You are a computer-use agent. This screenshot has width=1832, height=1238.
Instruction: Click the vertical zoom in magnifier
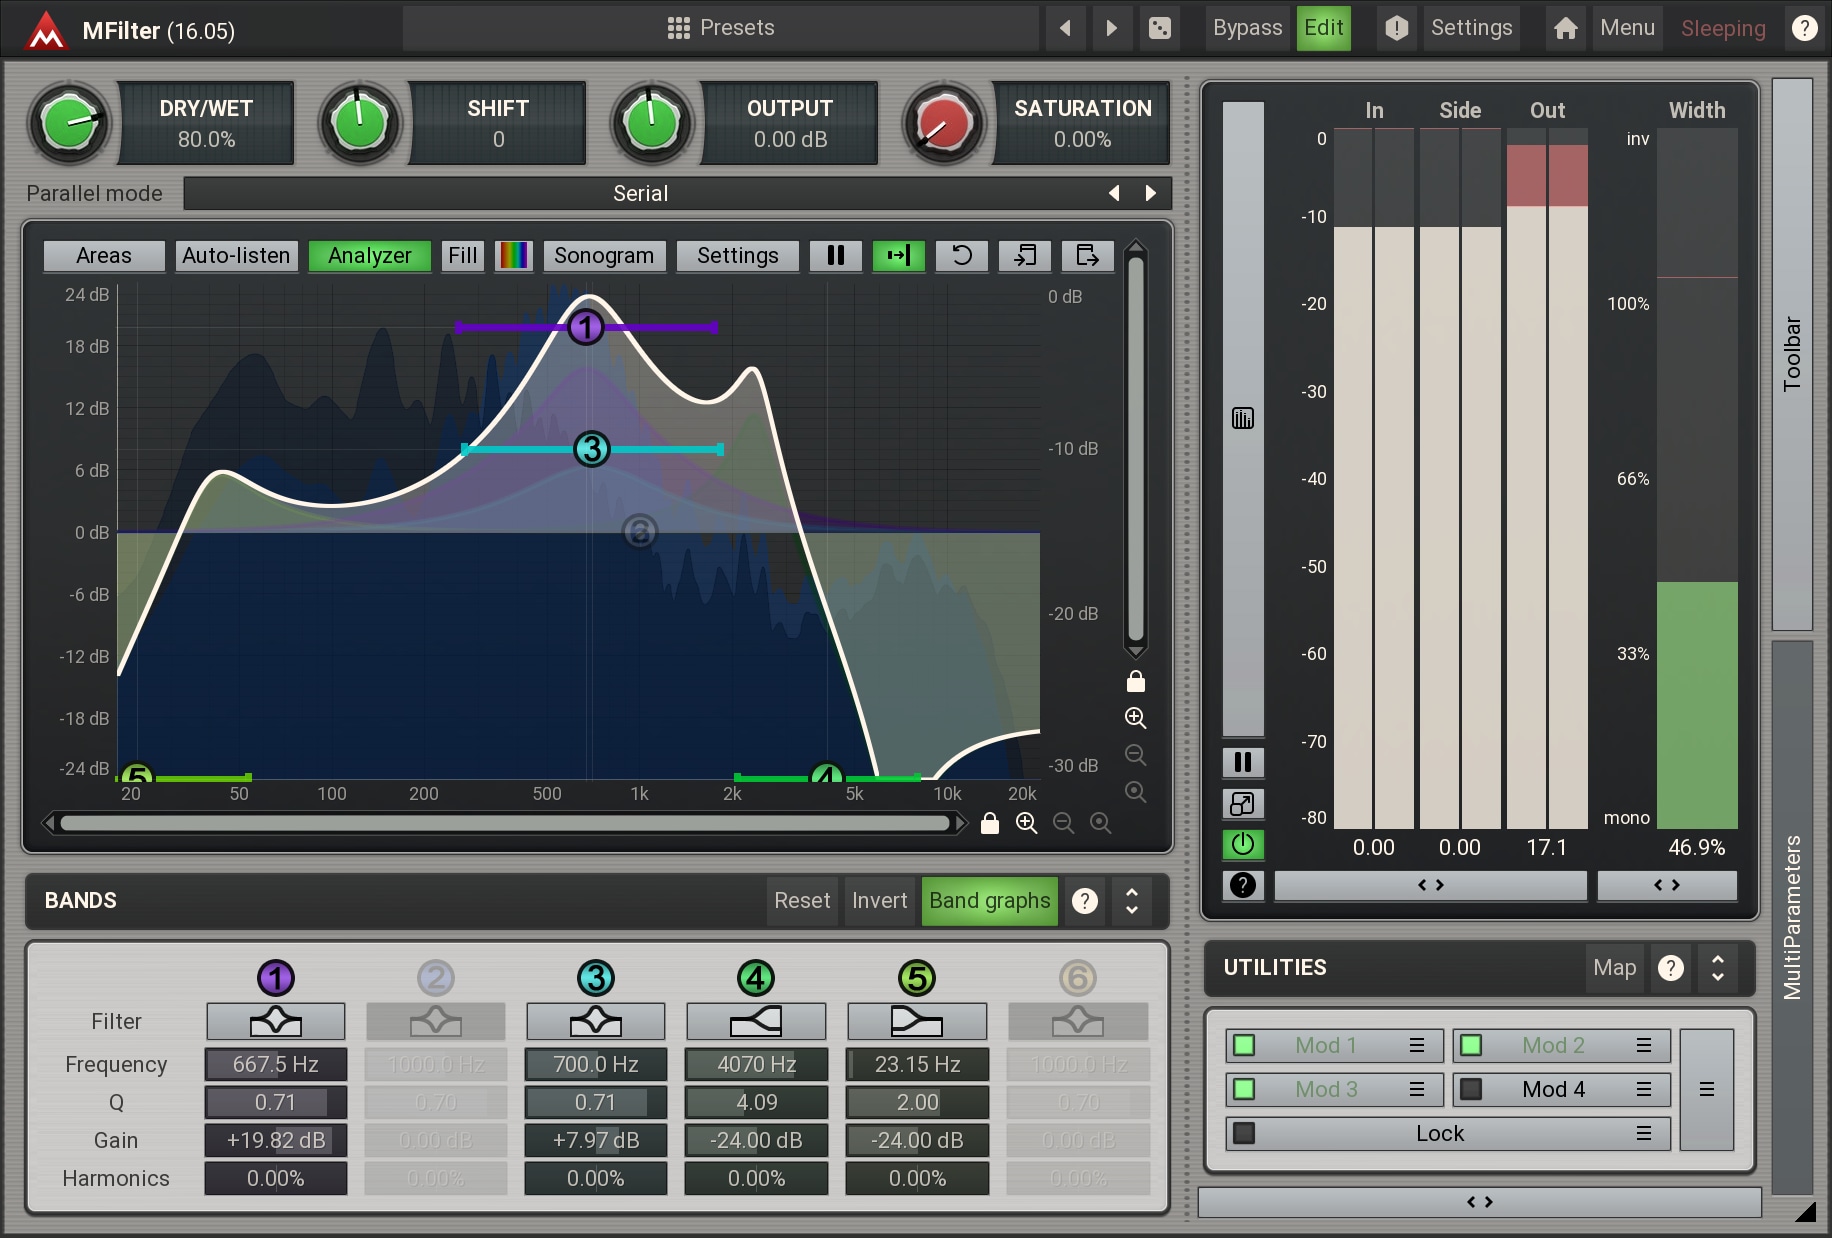pyautogui.click(x=1136, y=718)
